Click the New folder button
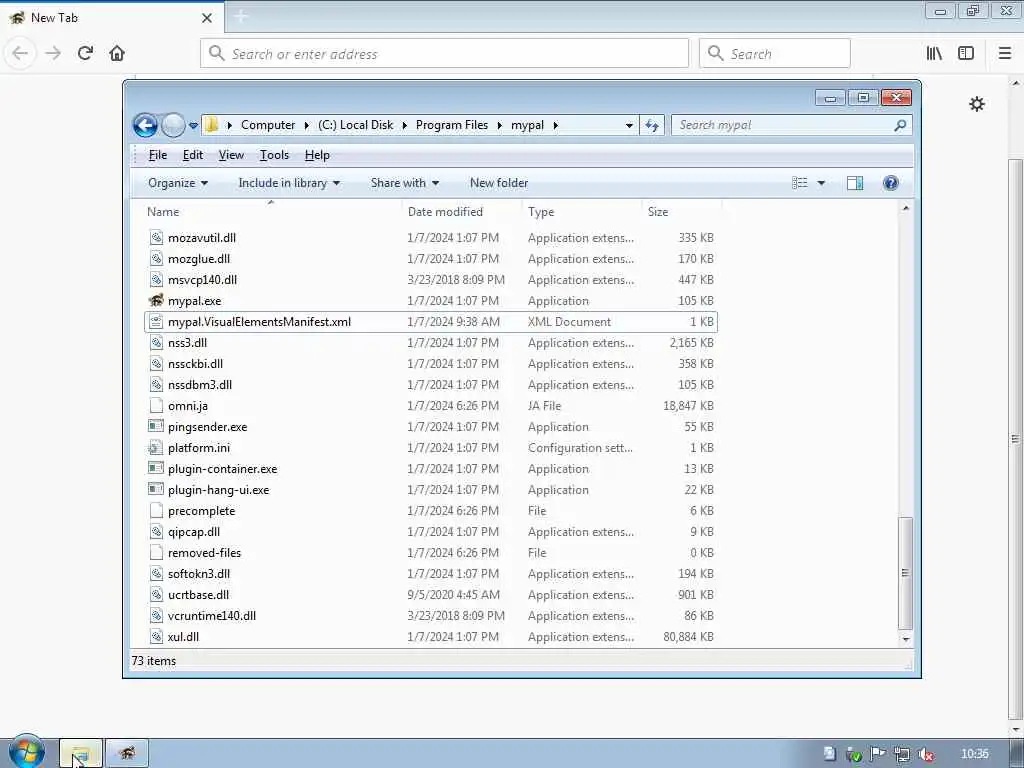 coord(499,183)
